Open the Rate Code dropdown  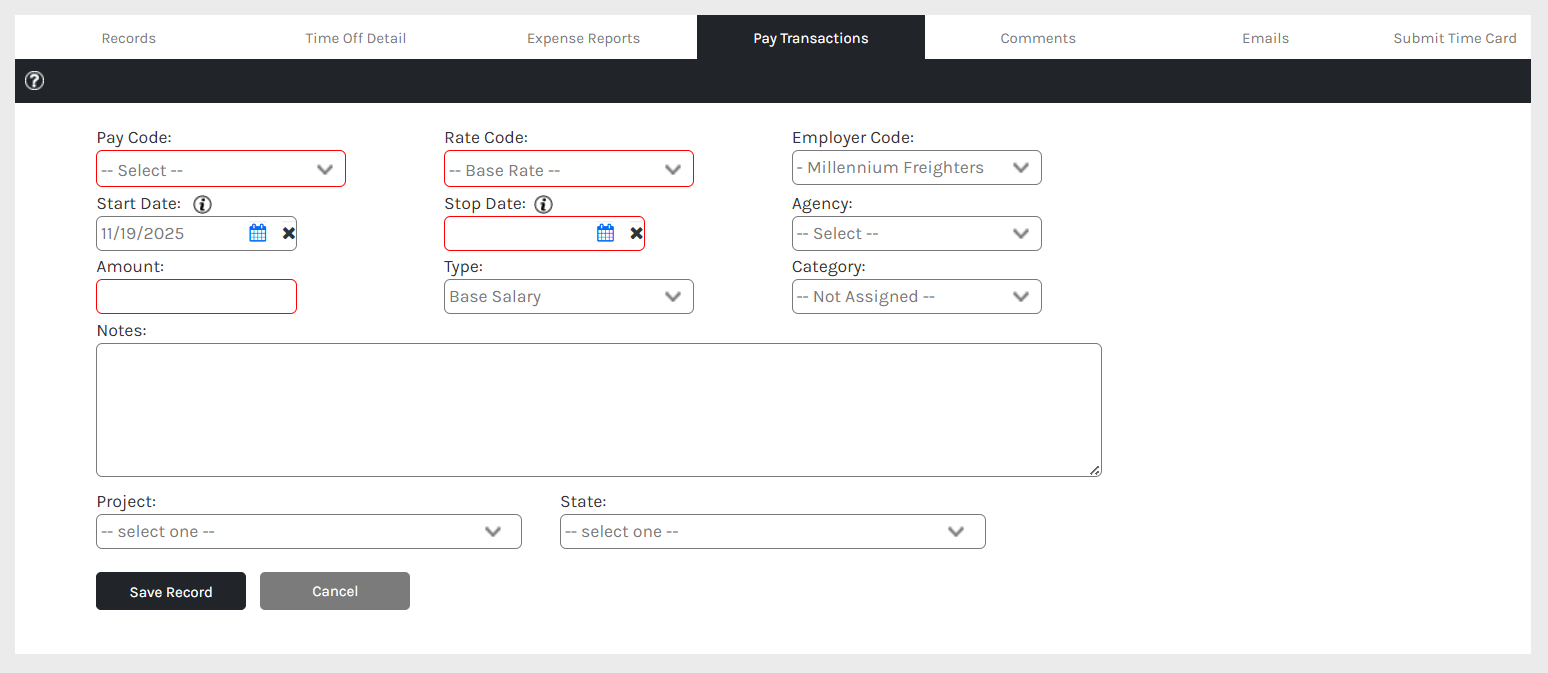tap(569, 169)
